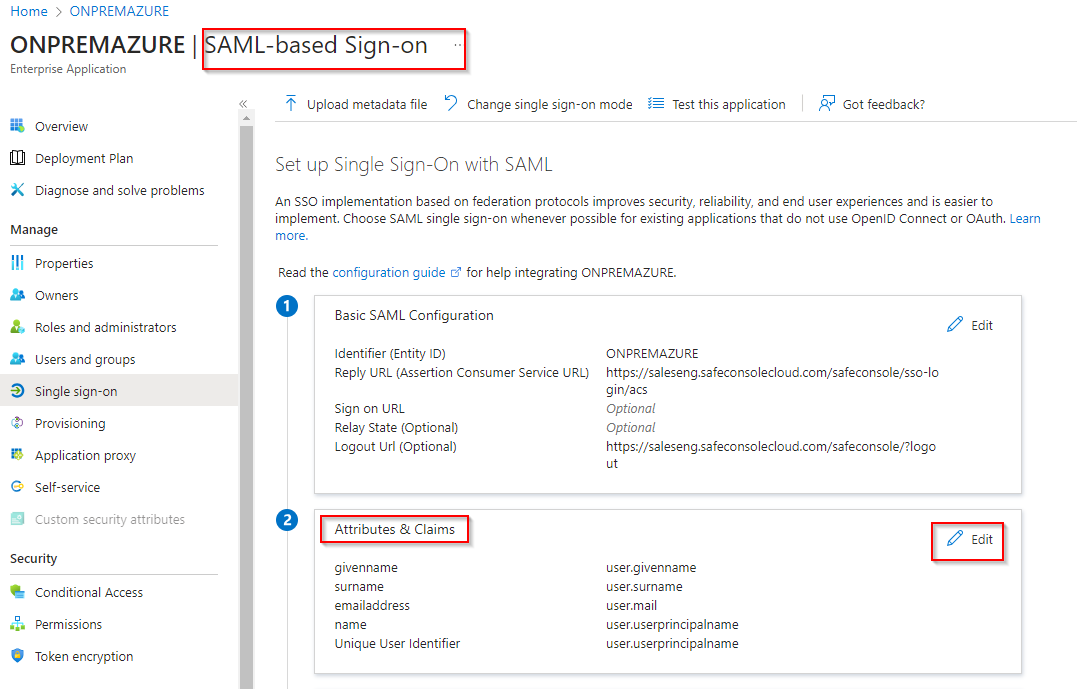Viewport: 1077px width, 689px height.
Task: Click the Application proxy icon
Action: 17,454
